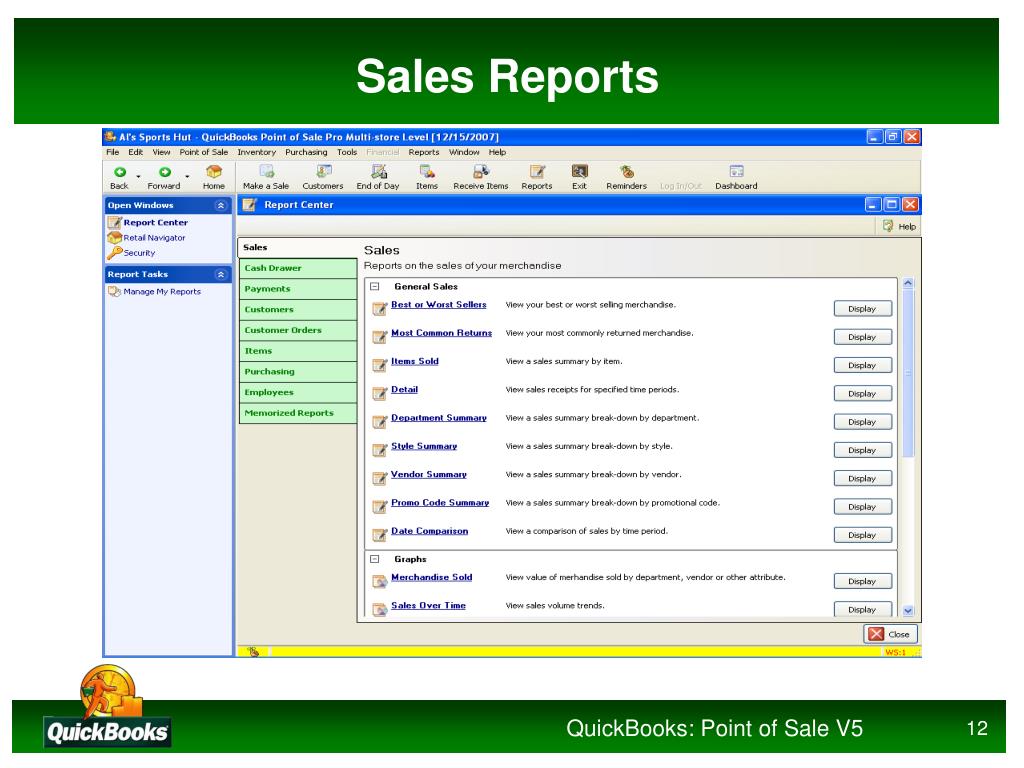Switch to Items report category
This screenshot has height=768, width=1024.
click(x=298, y=351)
